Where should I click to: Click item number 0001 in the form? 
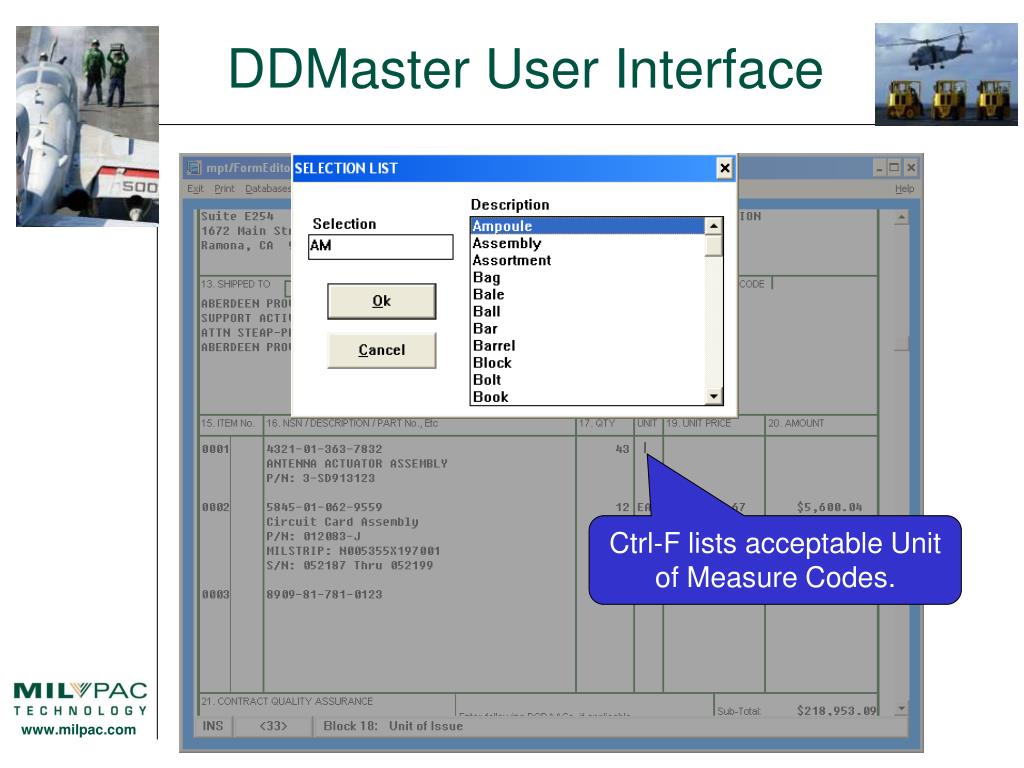click(x=215, y=449)
